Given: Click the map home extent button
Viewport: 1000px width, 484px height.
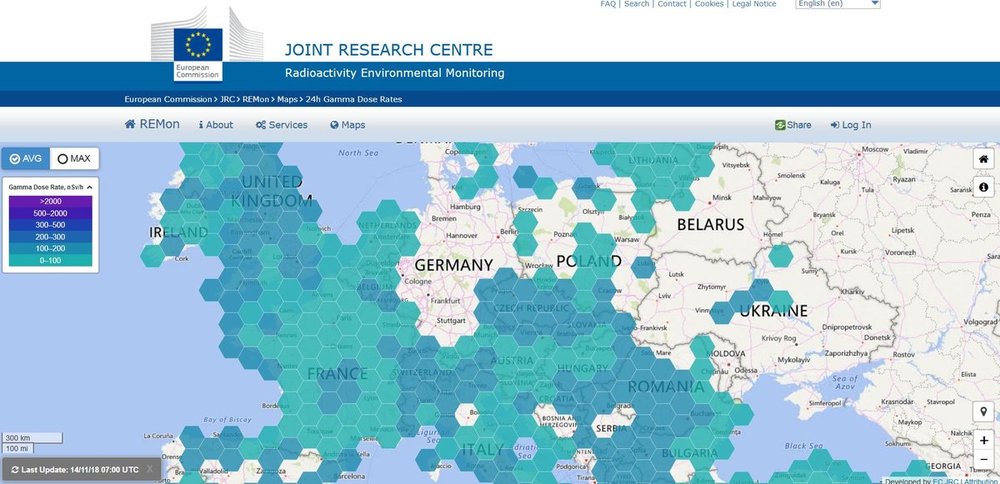Looking at the screenshot, I should [x=983, y=160].
